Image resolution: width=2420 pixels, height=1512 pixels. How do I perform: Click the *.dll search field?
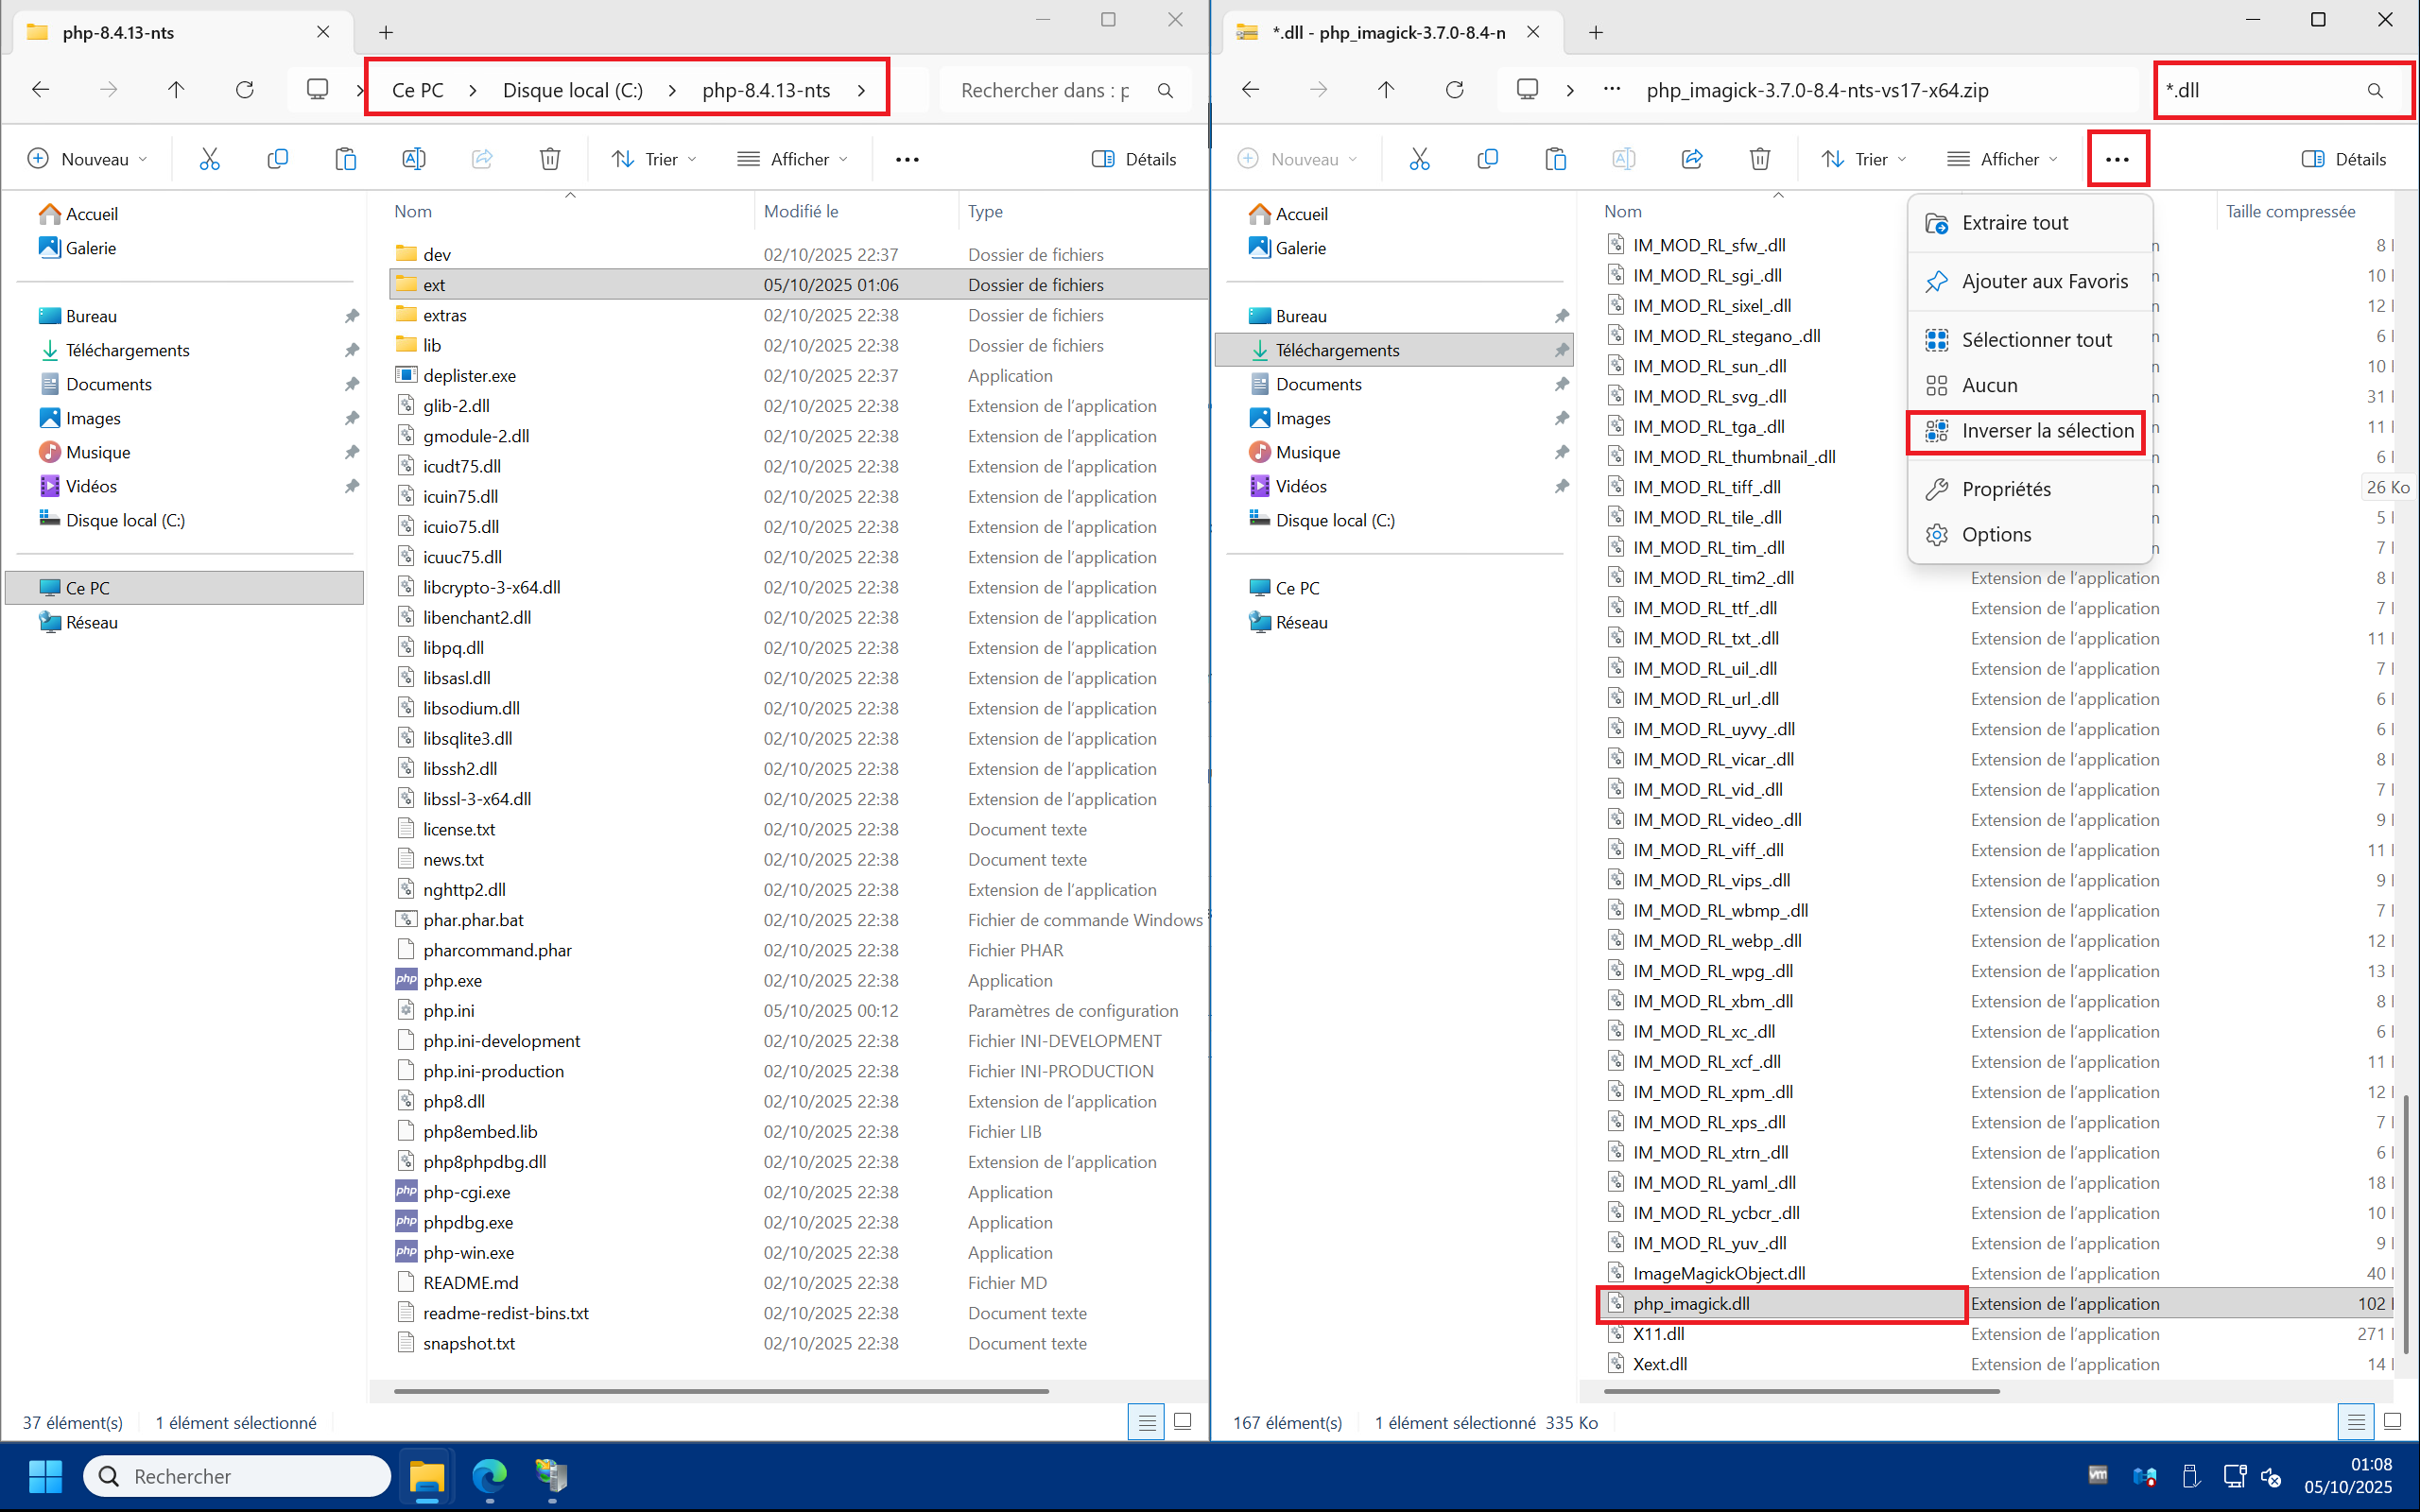tap(2260, 90)
